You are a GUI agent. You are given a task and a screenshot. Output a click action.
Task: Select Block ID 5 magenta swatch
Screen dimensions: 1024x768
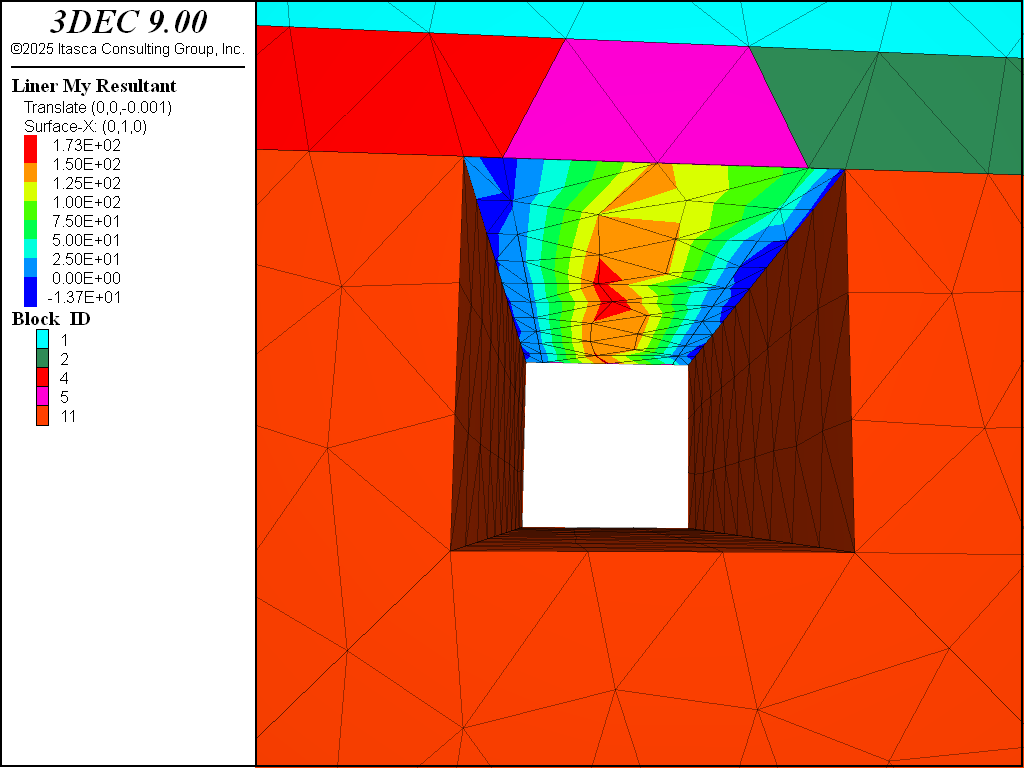click(x=42, y=396)
